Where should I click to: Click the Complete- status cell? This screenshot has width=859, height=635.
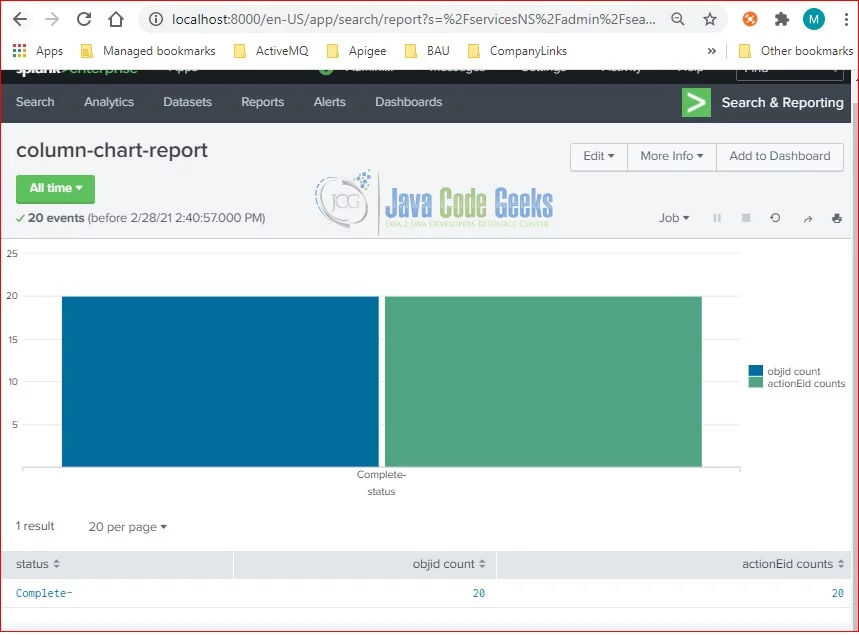44,593
